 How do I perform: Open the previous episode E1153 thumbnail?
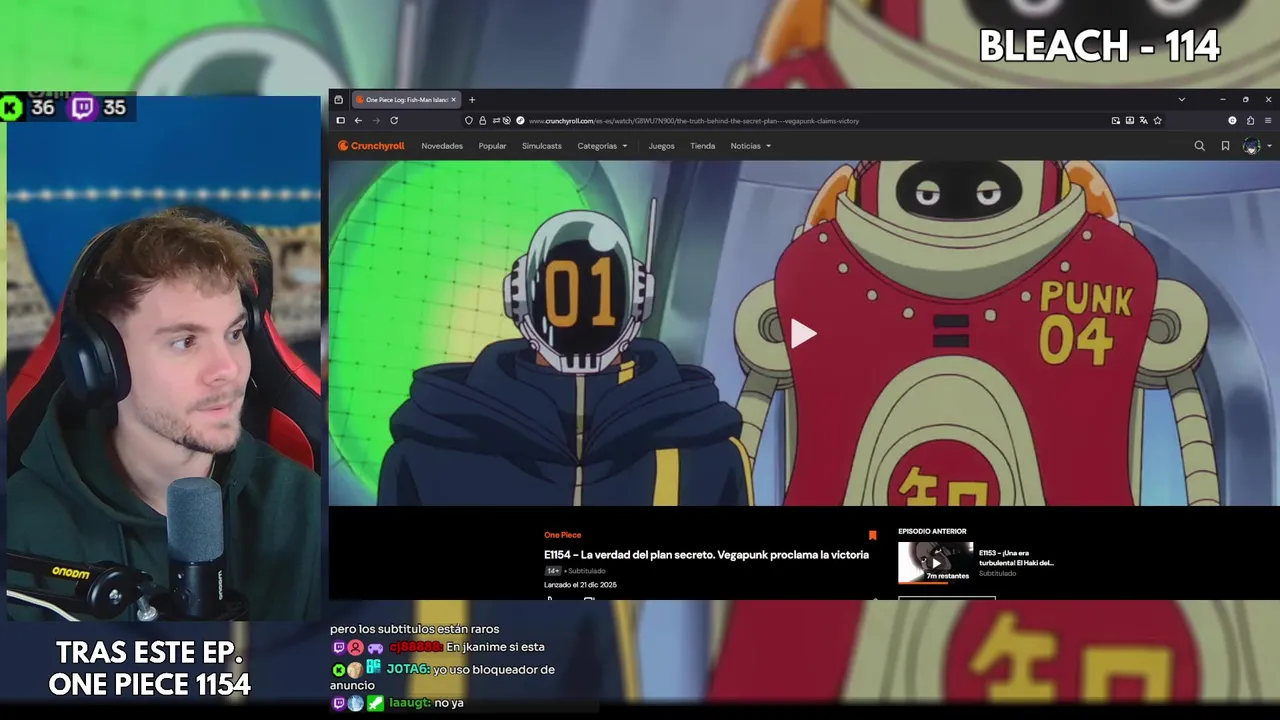935,562
